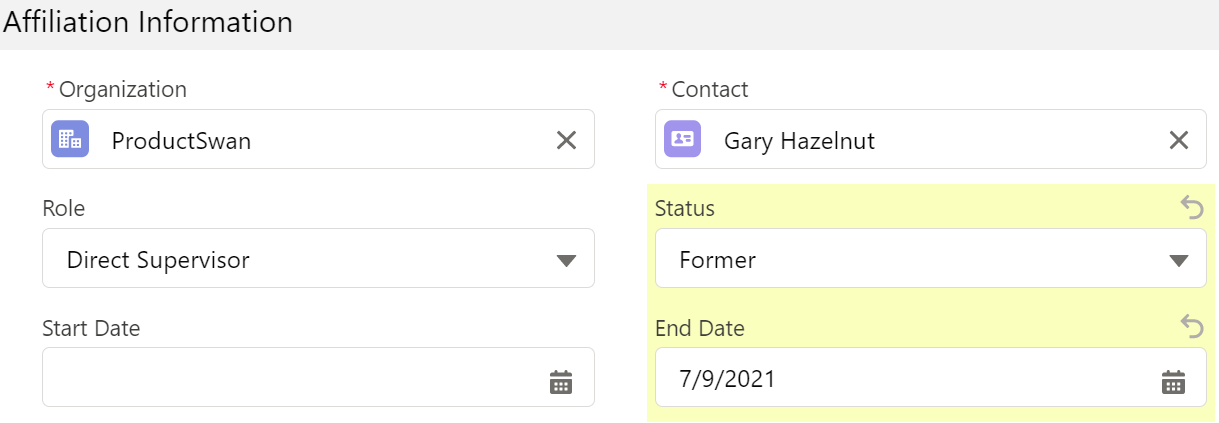Open the End Date calendar picker
The width and height of the screenshot is (1219, 423).
1173,381
